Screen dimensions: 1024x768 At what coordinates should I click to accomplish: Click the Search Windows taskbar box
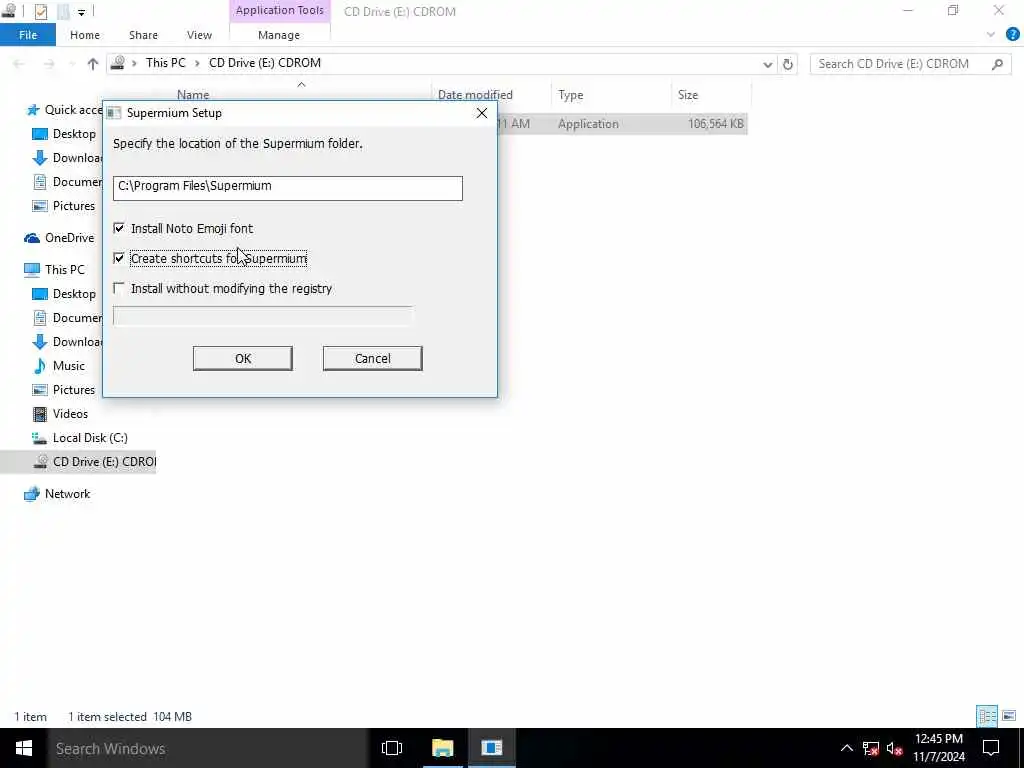pyautogui.click(x=207, y=748)
